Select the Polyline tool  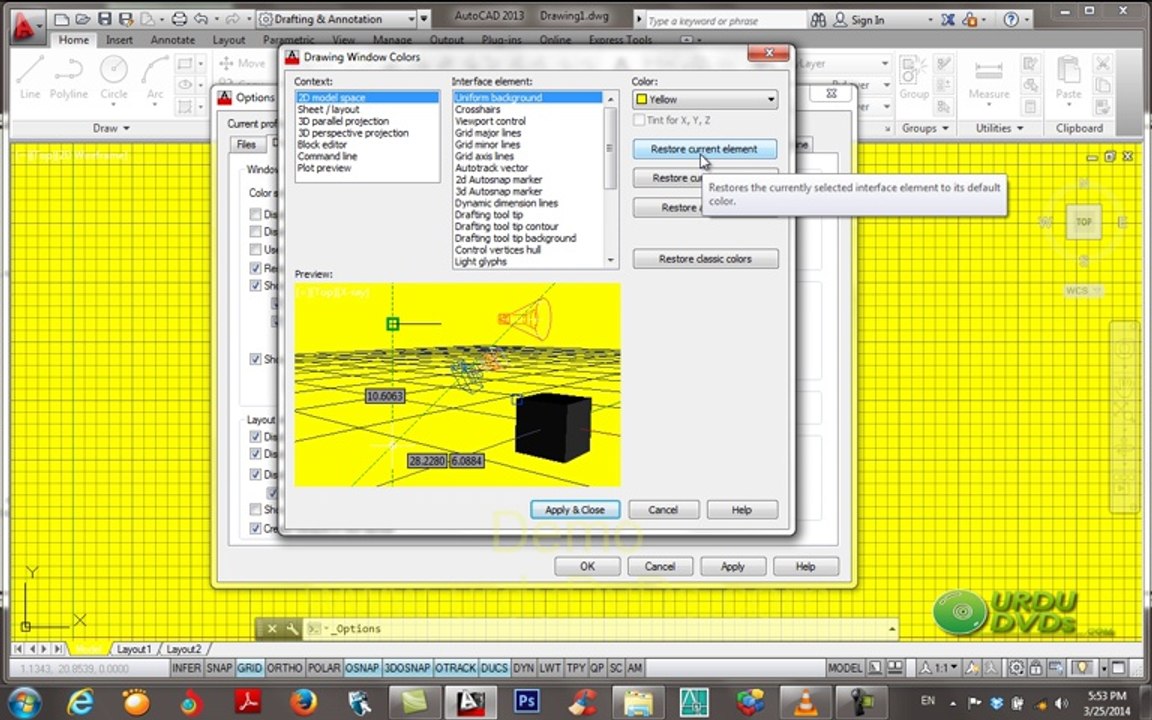click(69, 78)
